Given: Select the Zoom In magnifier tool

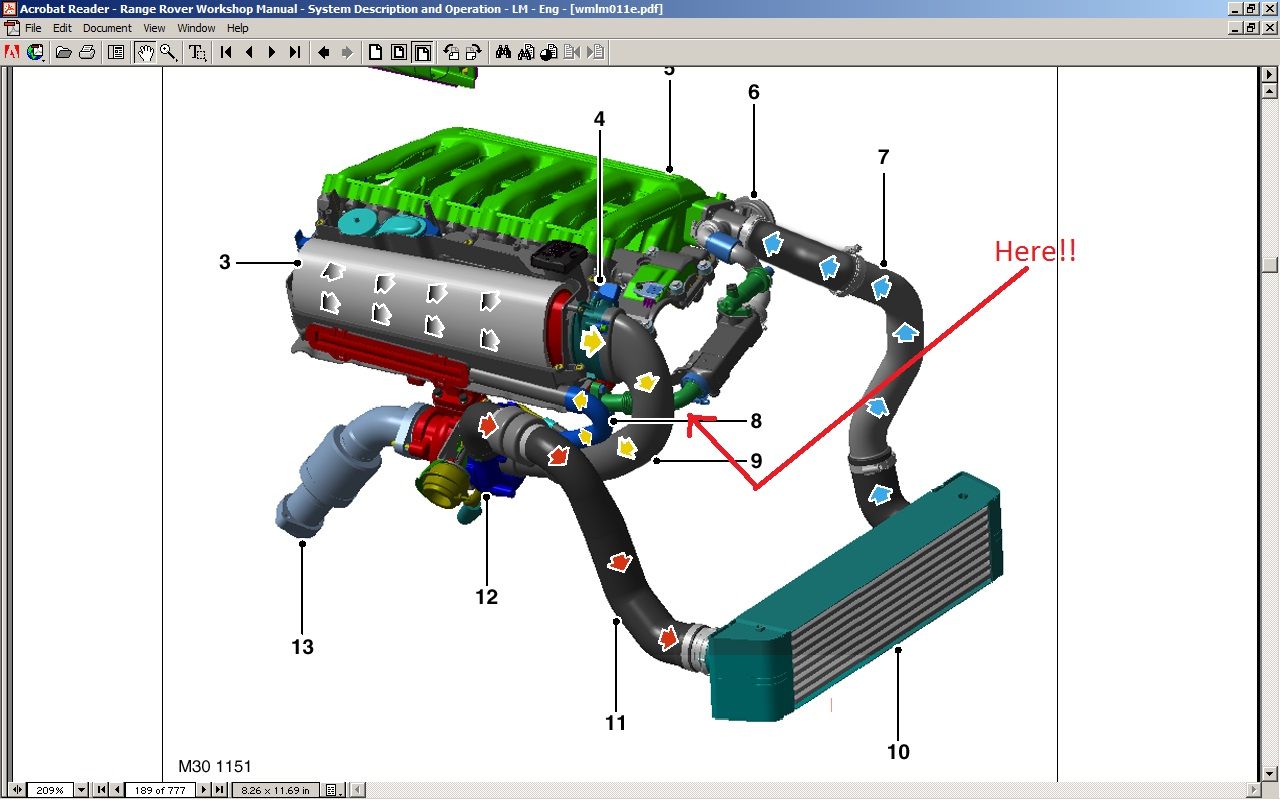Looking at the screenshot, I should coord(169,52).
